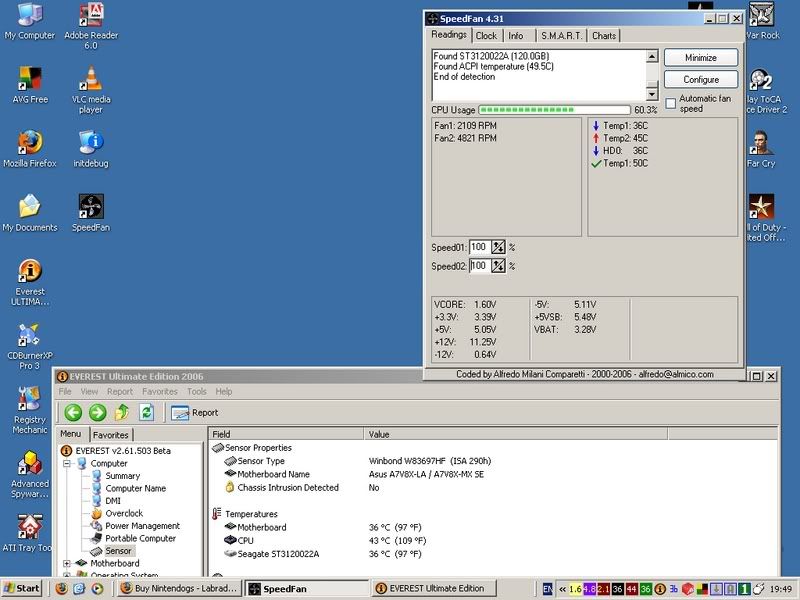Click the Up level icon in EVEREST toolbar
The image size is (800, 600).
[122, 412]
